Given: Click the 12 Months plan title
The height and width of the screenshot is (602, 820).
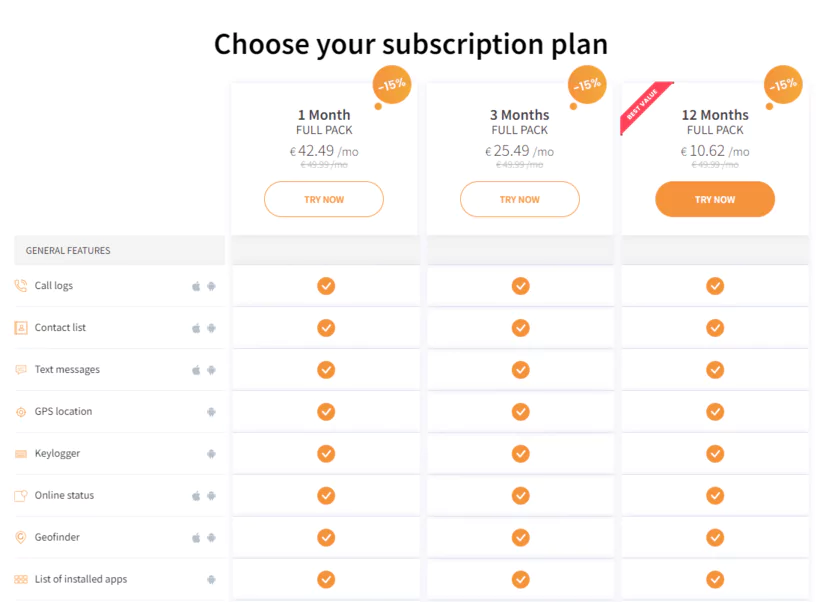Looking at the screenshot, I should click(x=715, y=115).
